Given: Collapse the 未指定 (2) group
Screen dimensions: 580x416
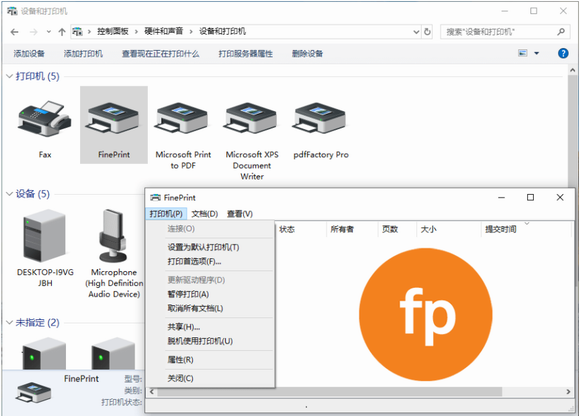Looking at the screenshot, I should click(x=9, y=322).
